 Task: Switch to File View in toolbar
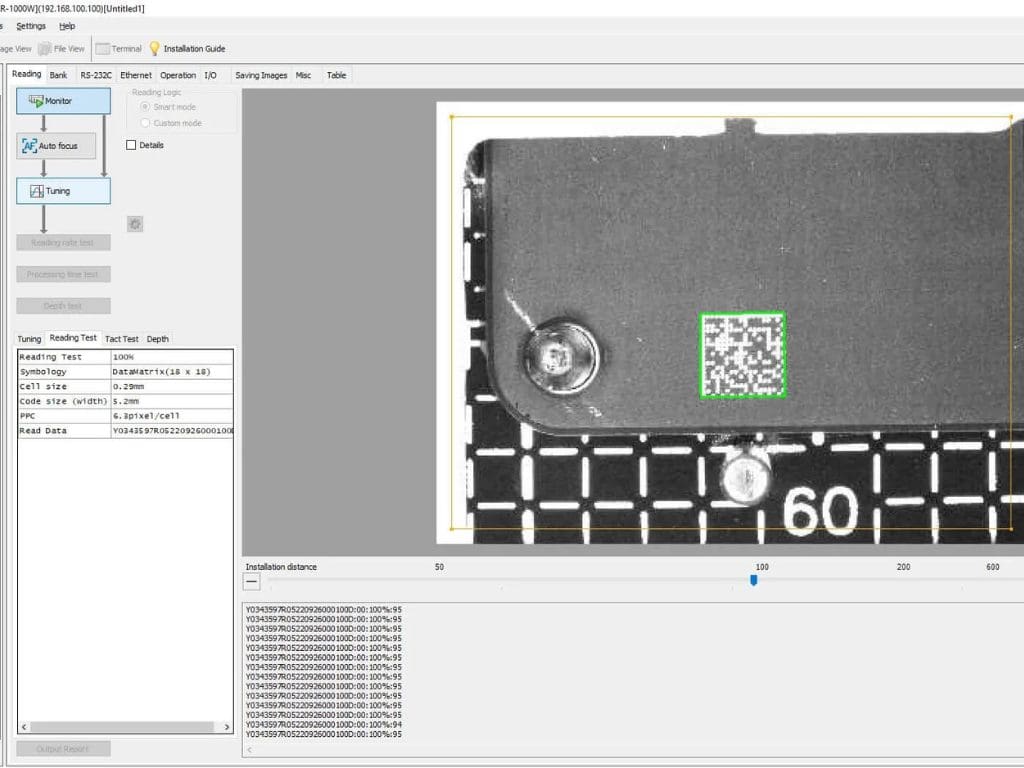61,48
